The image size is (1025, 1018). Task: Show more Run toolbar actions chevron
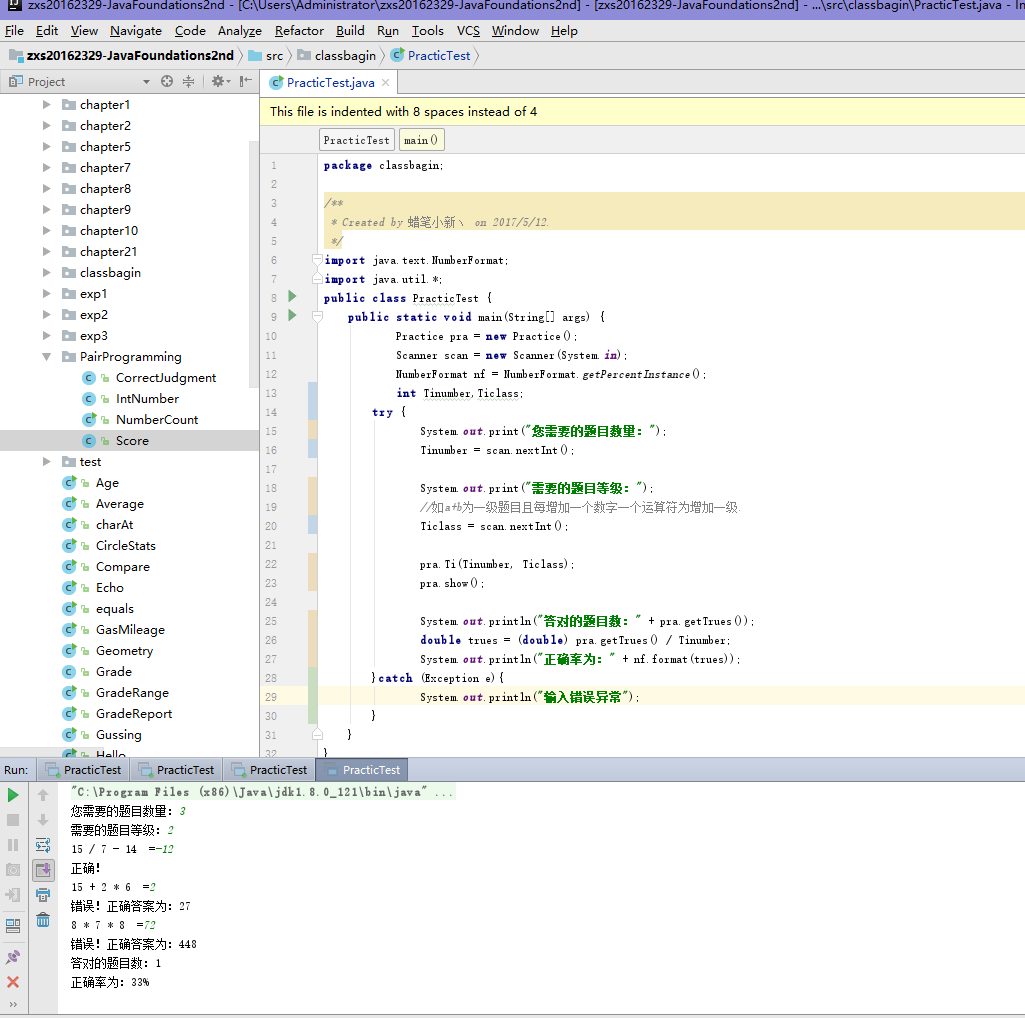coord(12,1004)
